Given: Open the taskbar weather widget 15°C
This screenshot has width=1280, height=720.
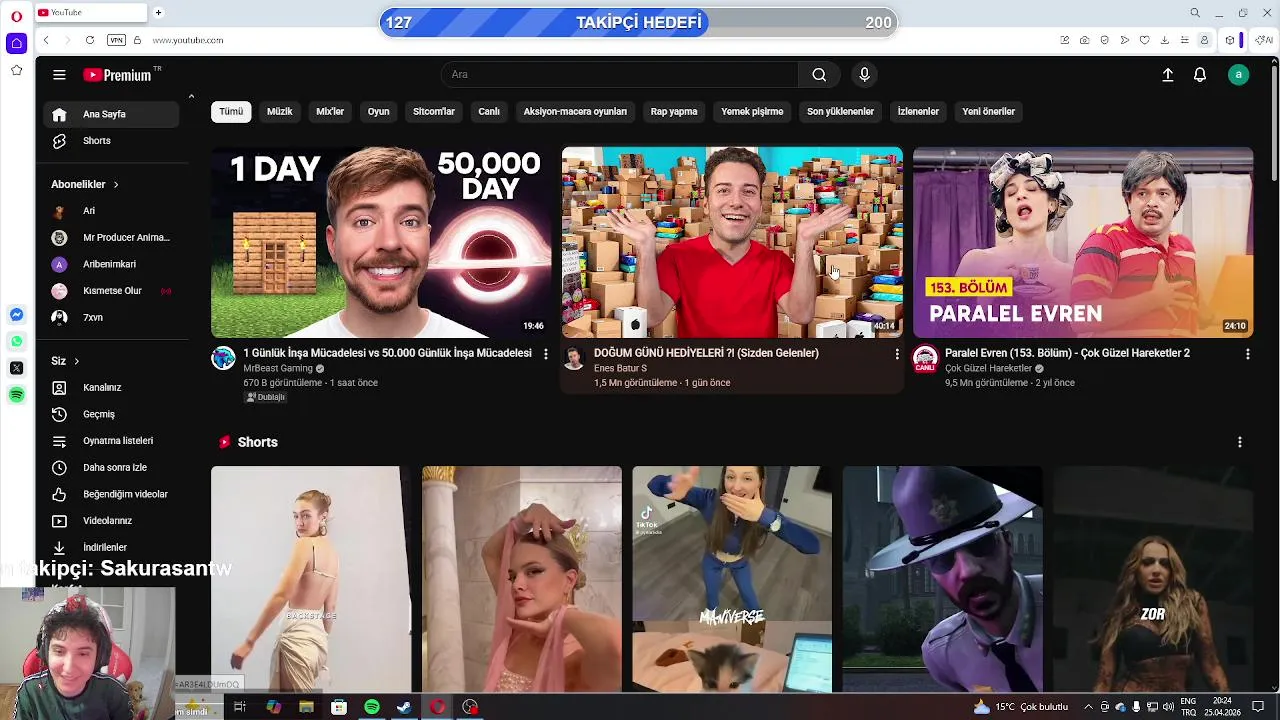Looking at the screenshot, I should 1021,707.
